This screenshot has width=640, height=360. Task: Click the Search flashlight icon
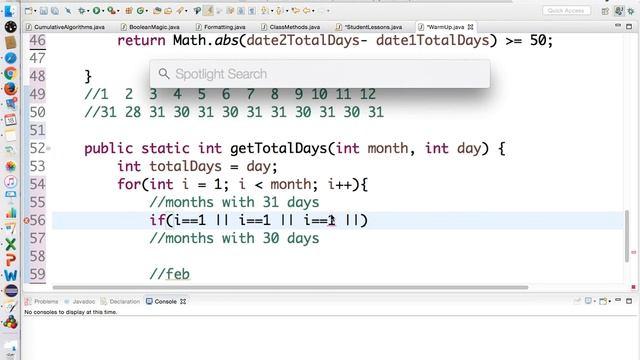(x=180, y=11)
